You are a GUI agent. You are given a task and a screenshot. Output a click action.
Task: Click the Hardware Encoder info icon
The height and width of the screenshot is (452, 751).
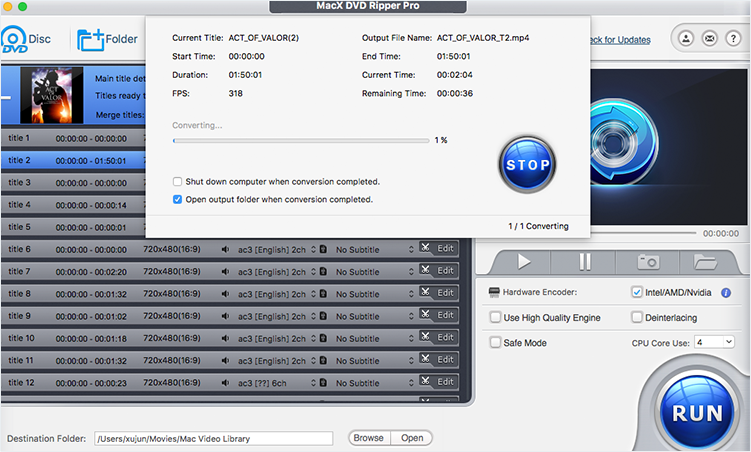click(726, 293)
